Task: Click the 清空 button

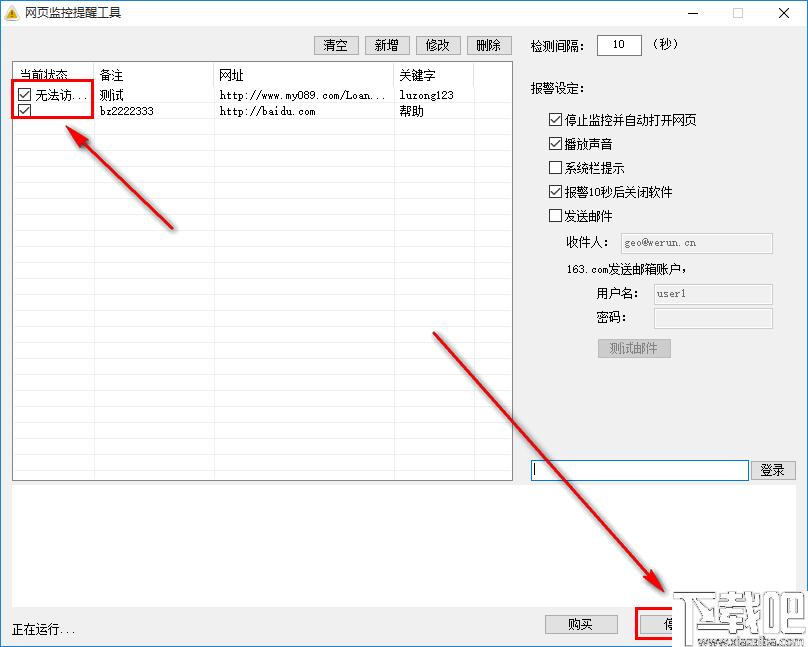Action: (x=335, y=45)
